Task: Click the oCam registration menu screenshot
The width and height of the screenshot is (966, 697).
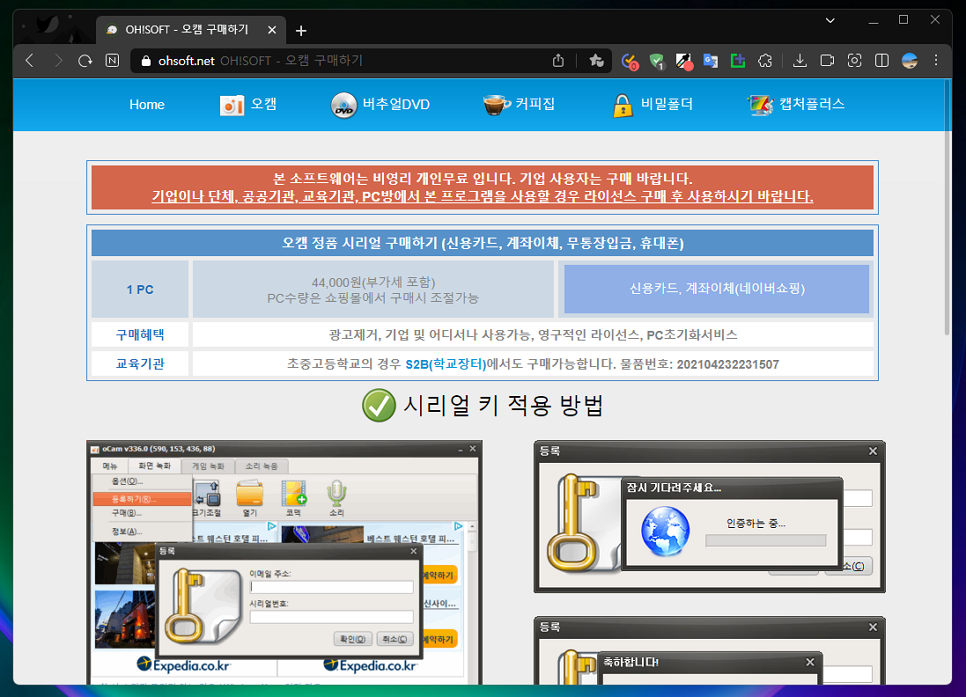Action: coord(284,562)
